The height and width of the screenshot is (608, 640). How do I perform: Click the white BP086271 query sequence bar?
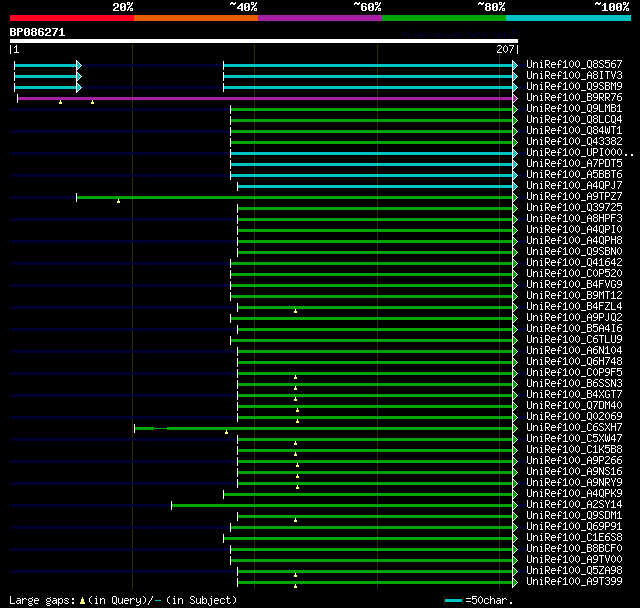click(264, 41)
